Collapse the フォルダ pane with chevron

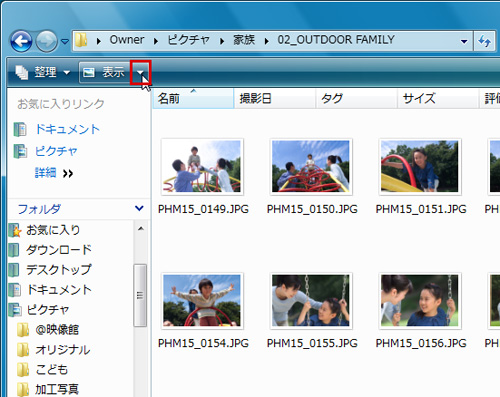[139, 209]
